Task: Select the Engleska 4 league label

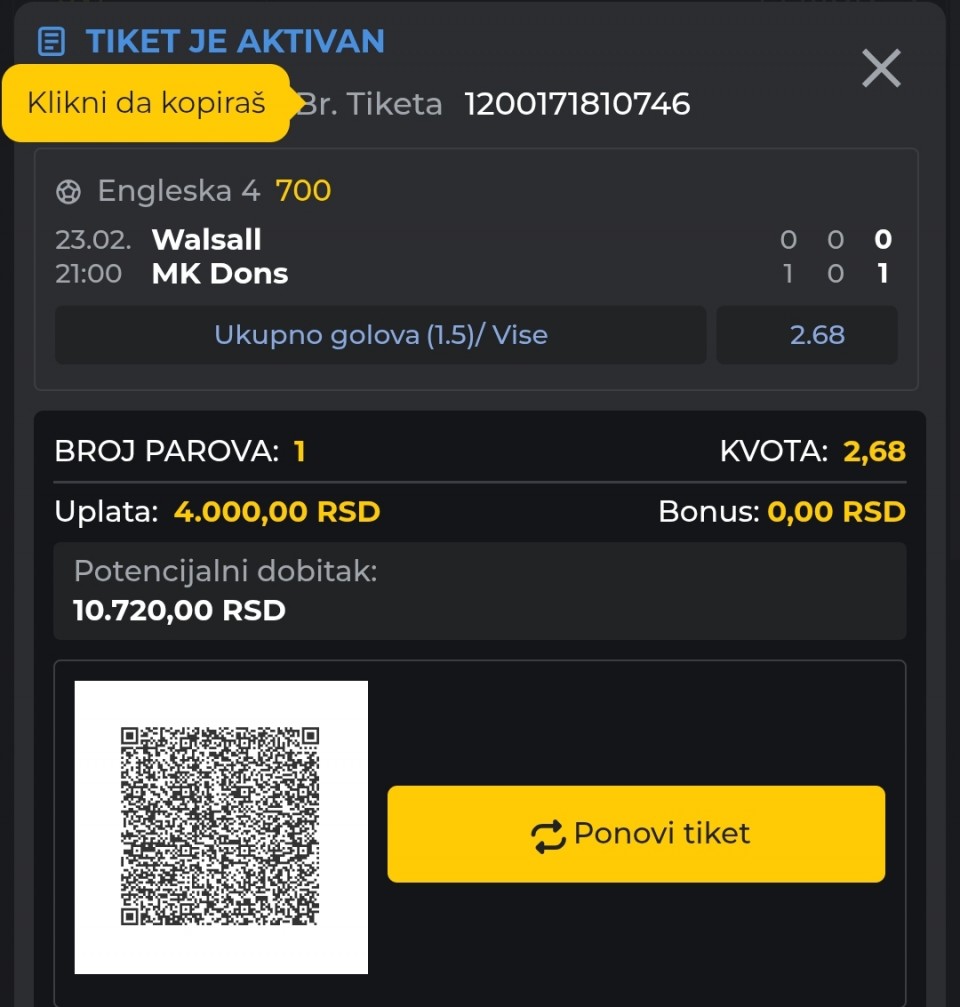Action: click(x=178, y=190)
